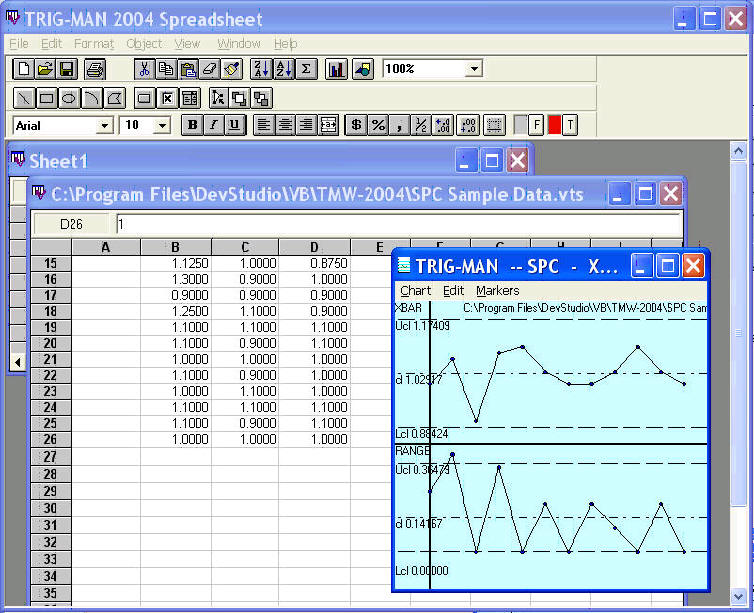Set cell border with the dashed box icon
Image resolution: width=754 pixels, height=613 pixels.
494,125
